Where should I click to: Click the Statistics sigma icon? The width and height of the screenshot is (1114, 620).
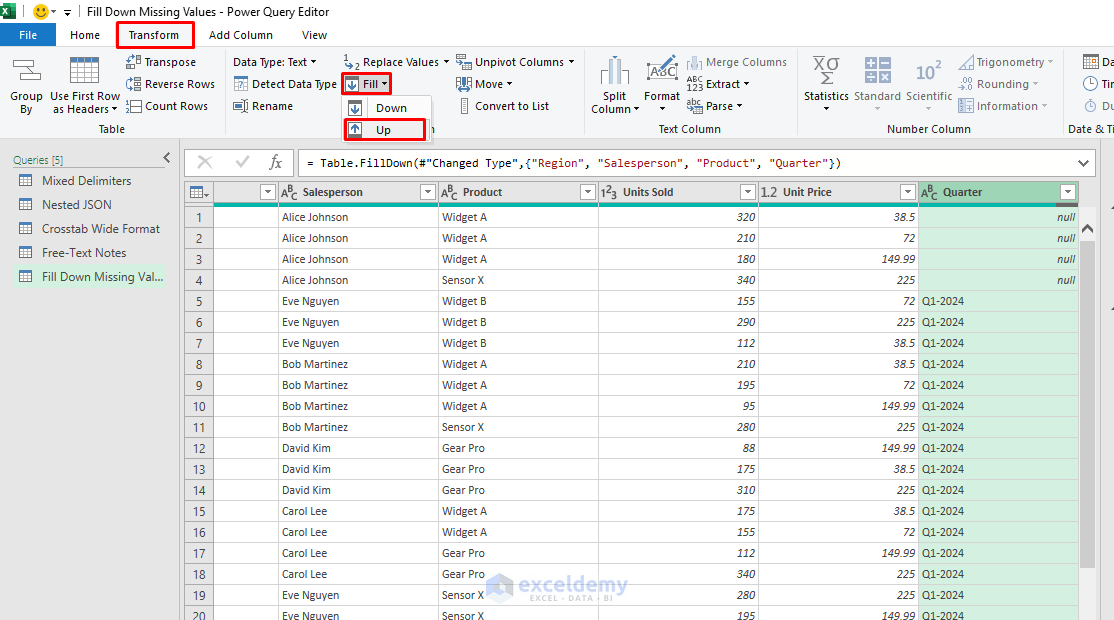point(826,71)
